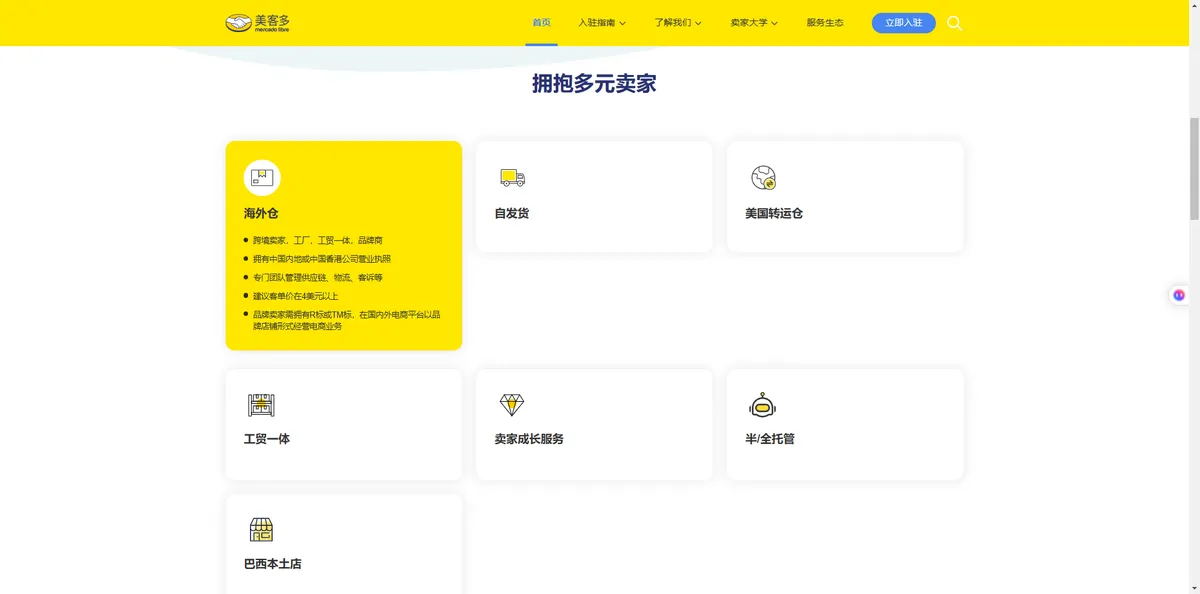Open the floating assistant icon at right edge
Screen dimensions: 1200x594
coord(1179,295)
